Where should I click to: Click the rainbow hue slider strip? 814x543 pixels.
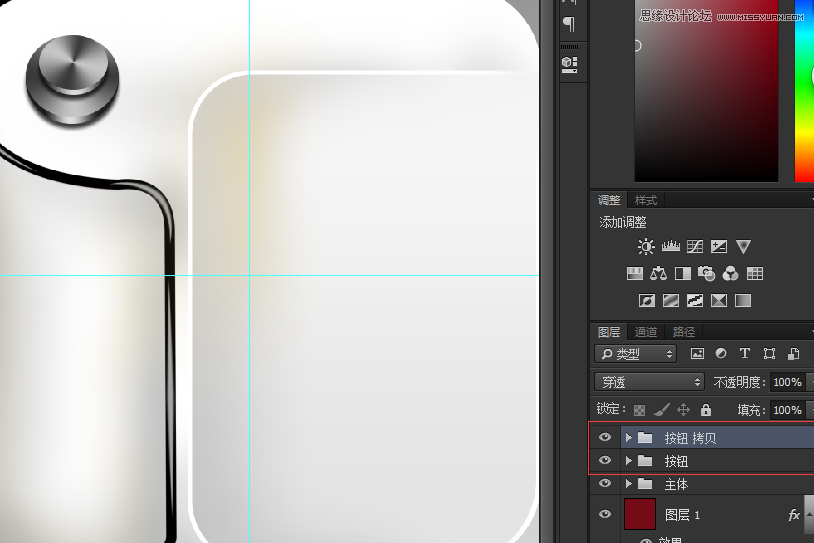click(804, 91)
